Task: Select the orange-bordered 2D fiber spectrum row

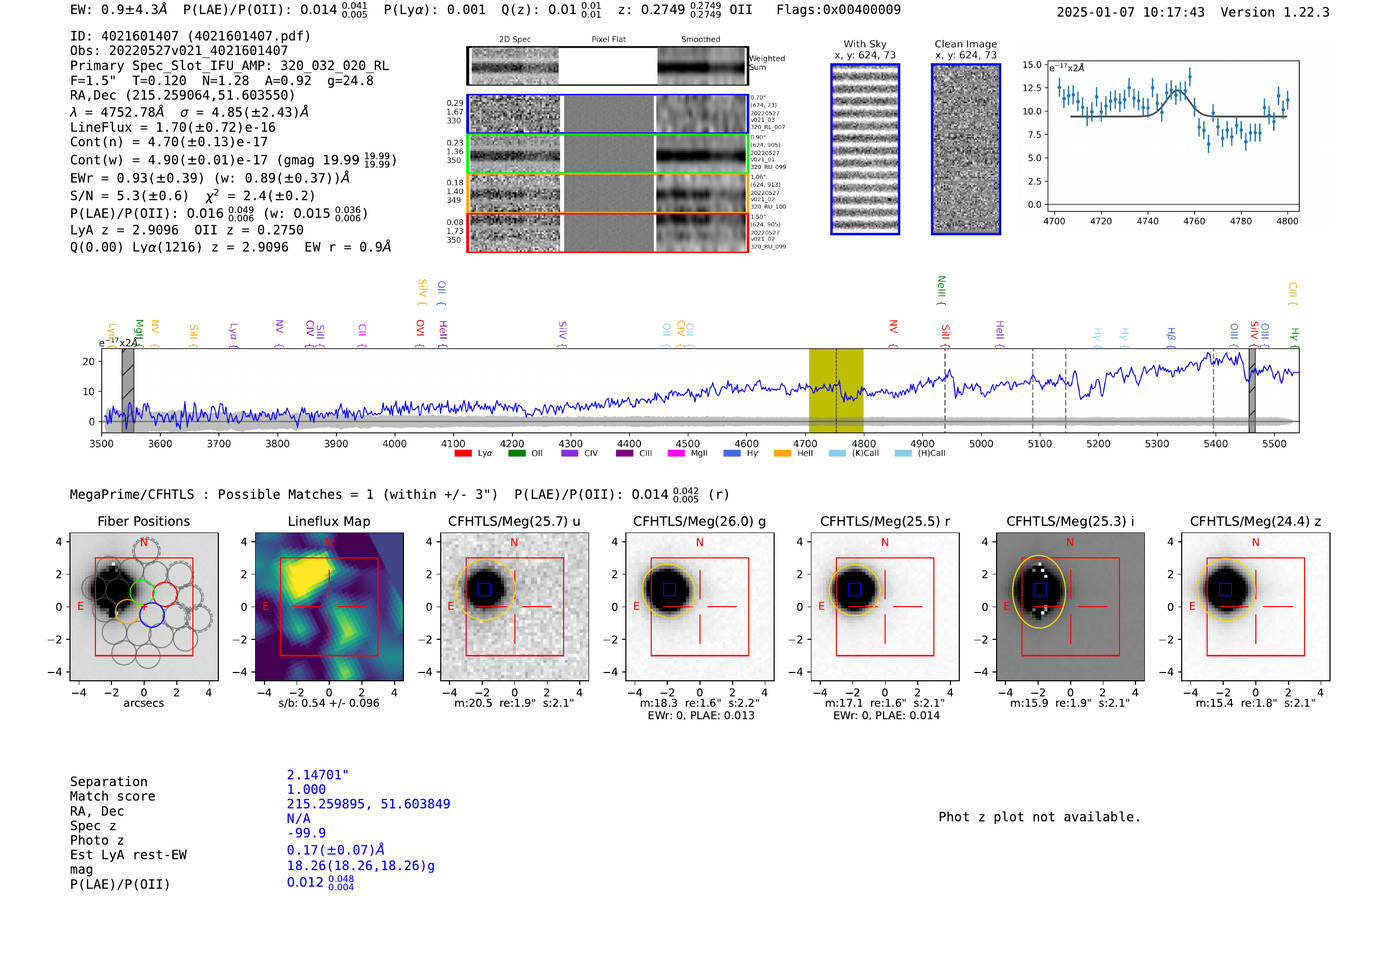Action: point(608,193)
